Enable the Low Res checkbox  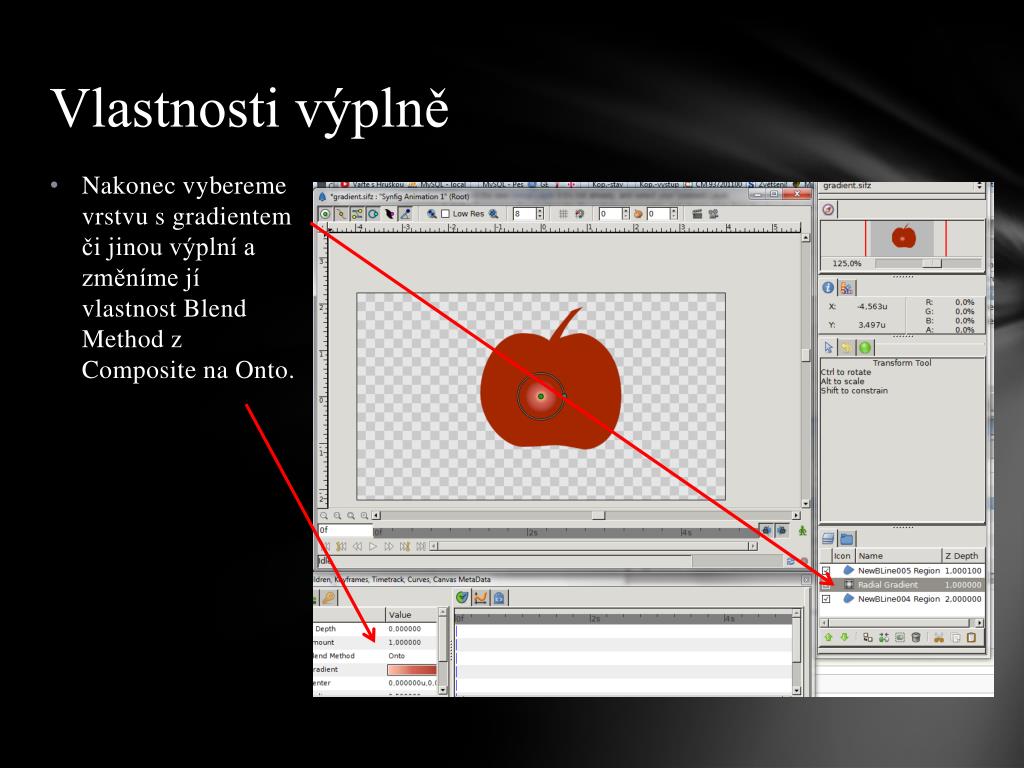point(445,214)
